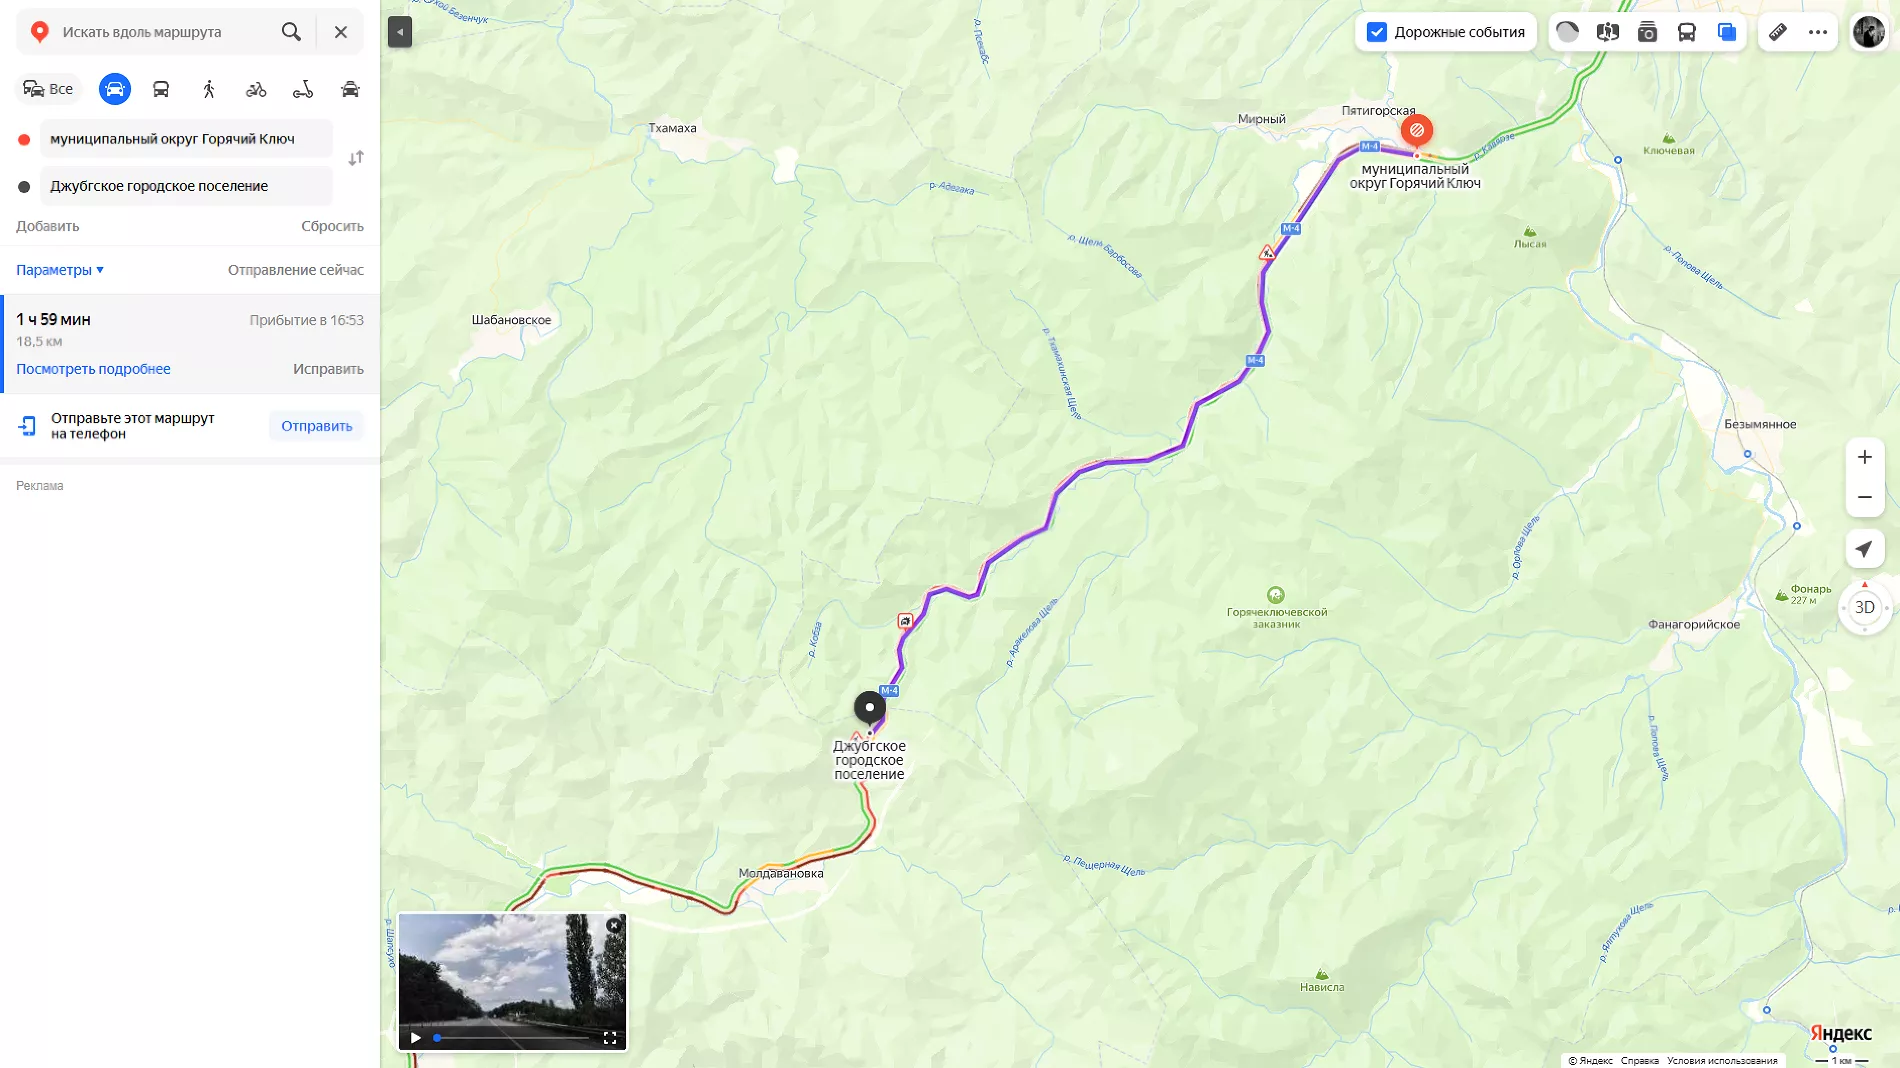Screen dimensions: 1900x1068
Task: Select the Все transport modes tab
Action: tap(48, 89)
